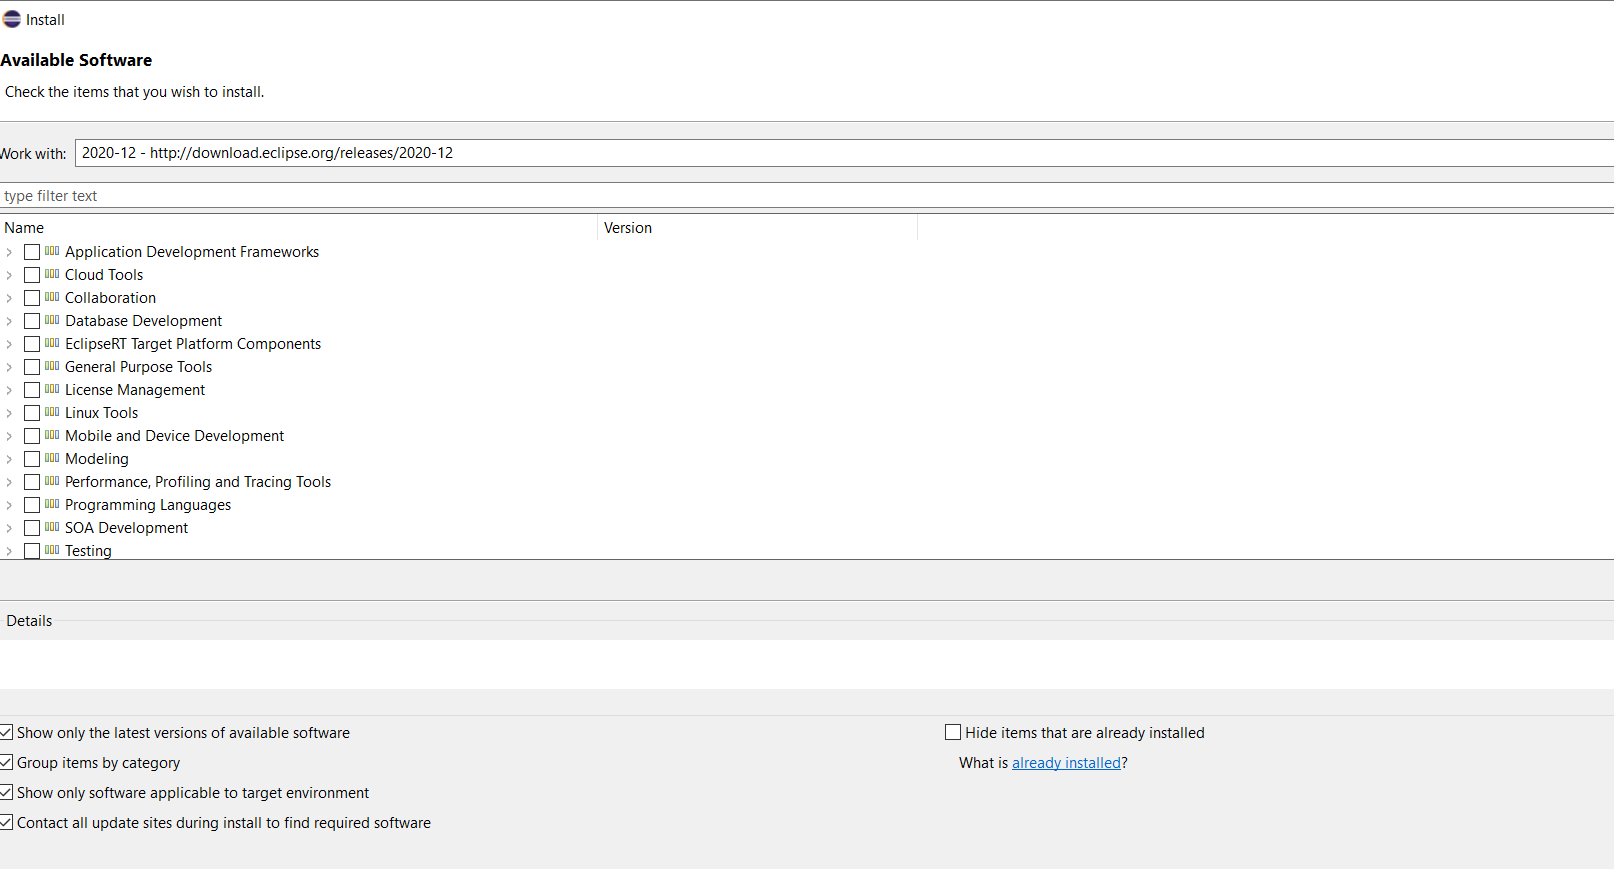The image size is (1614, 869).
Task: Click the Collaboration category icon
Action: (52, 297)
